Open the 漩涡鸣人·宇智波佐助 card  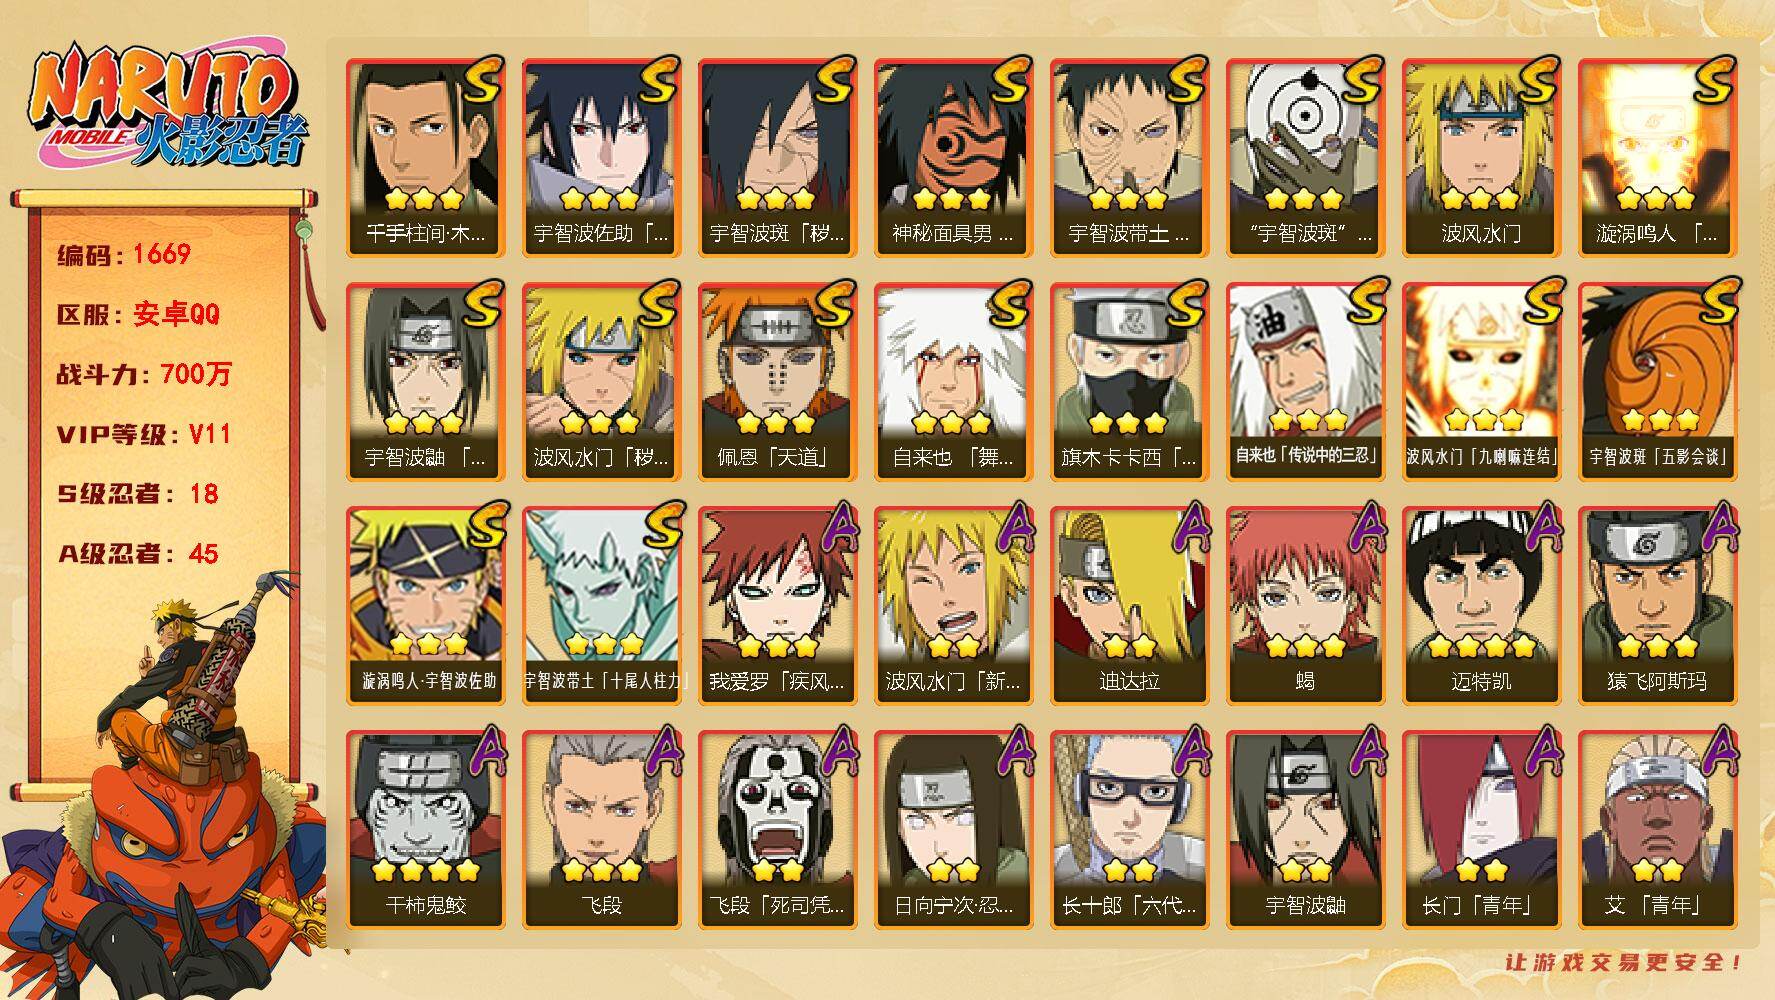(x=424, y=605)
